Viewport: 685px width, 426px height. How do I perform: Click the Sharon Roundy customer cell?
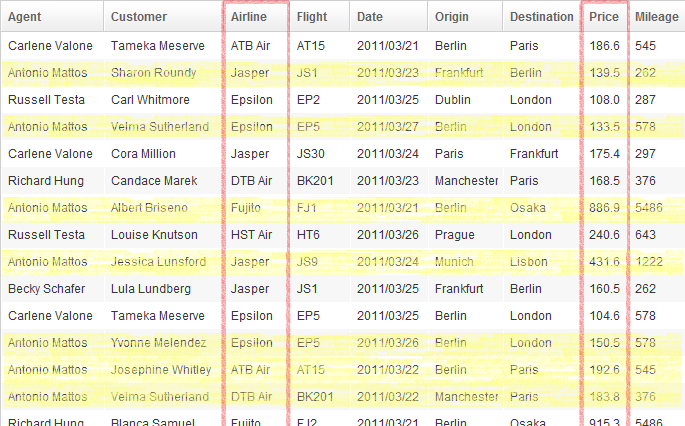tap(164, 73)
